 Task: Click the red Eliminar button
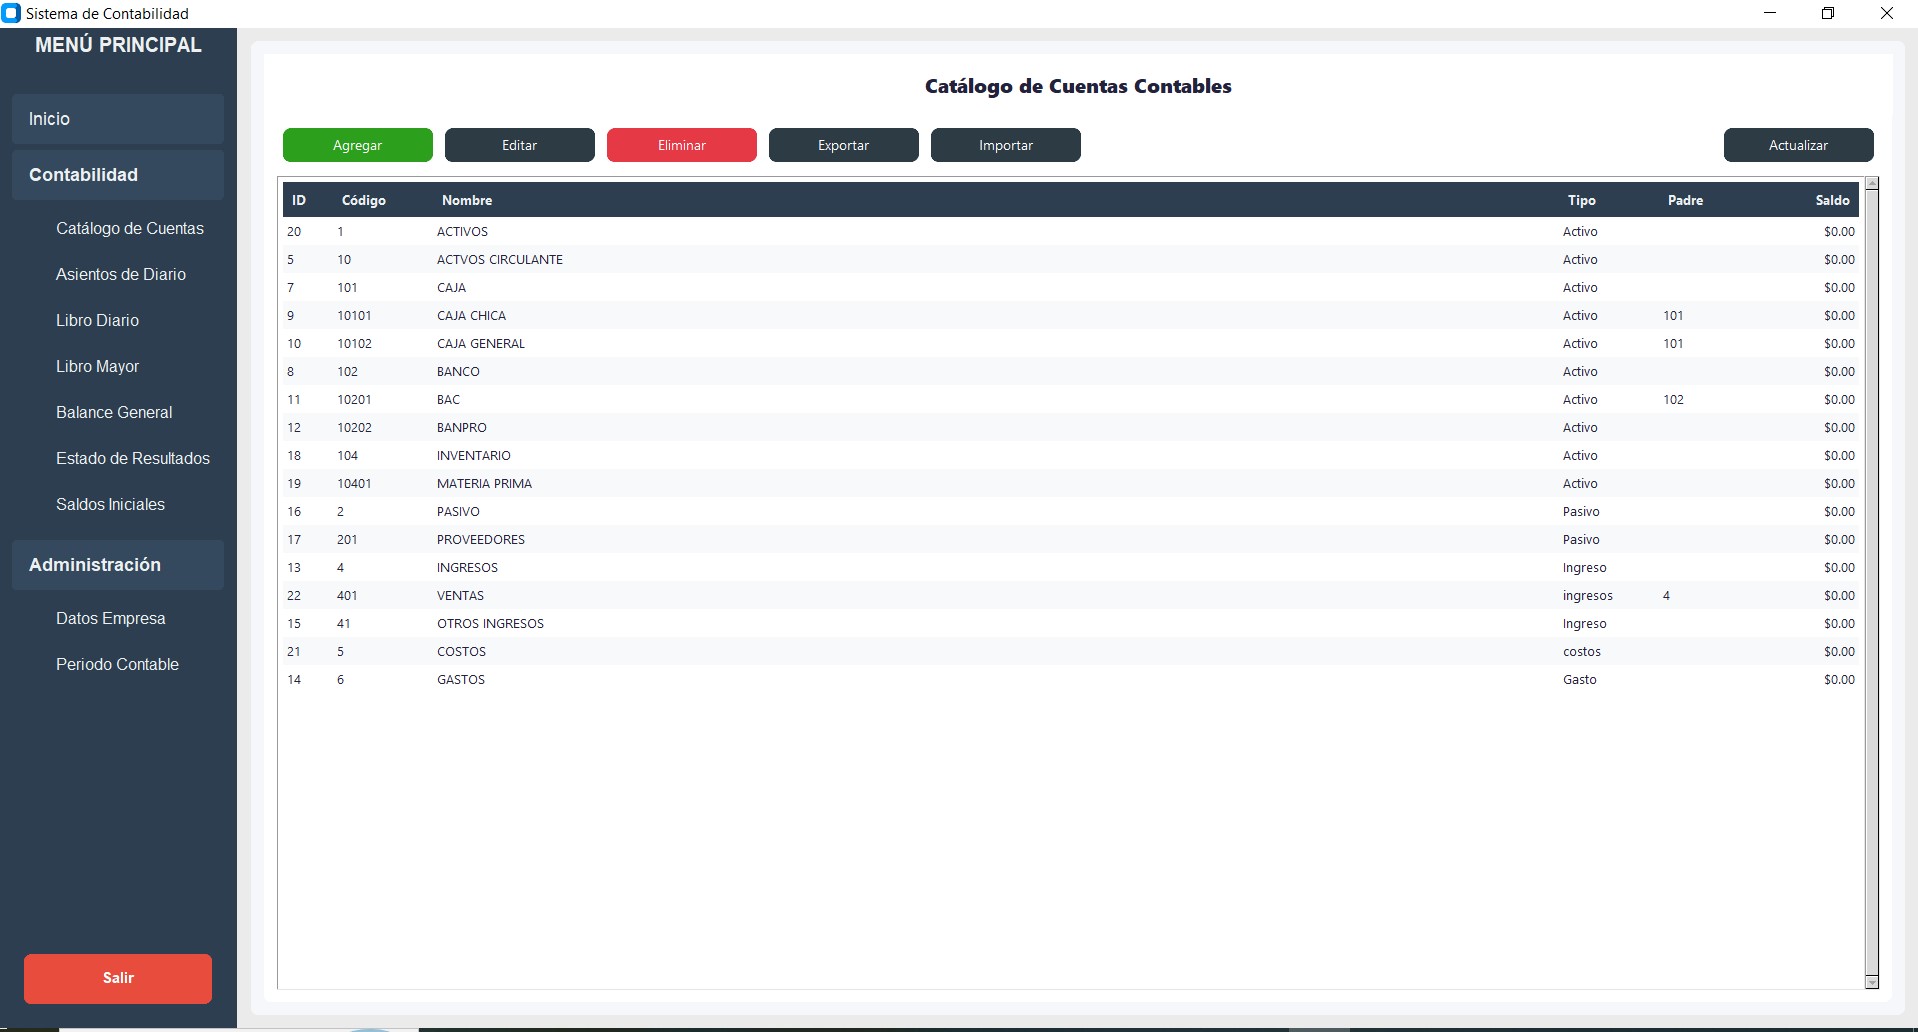[x=681, y=145]
